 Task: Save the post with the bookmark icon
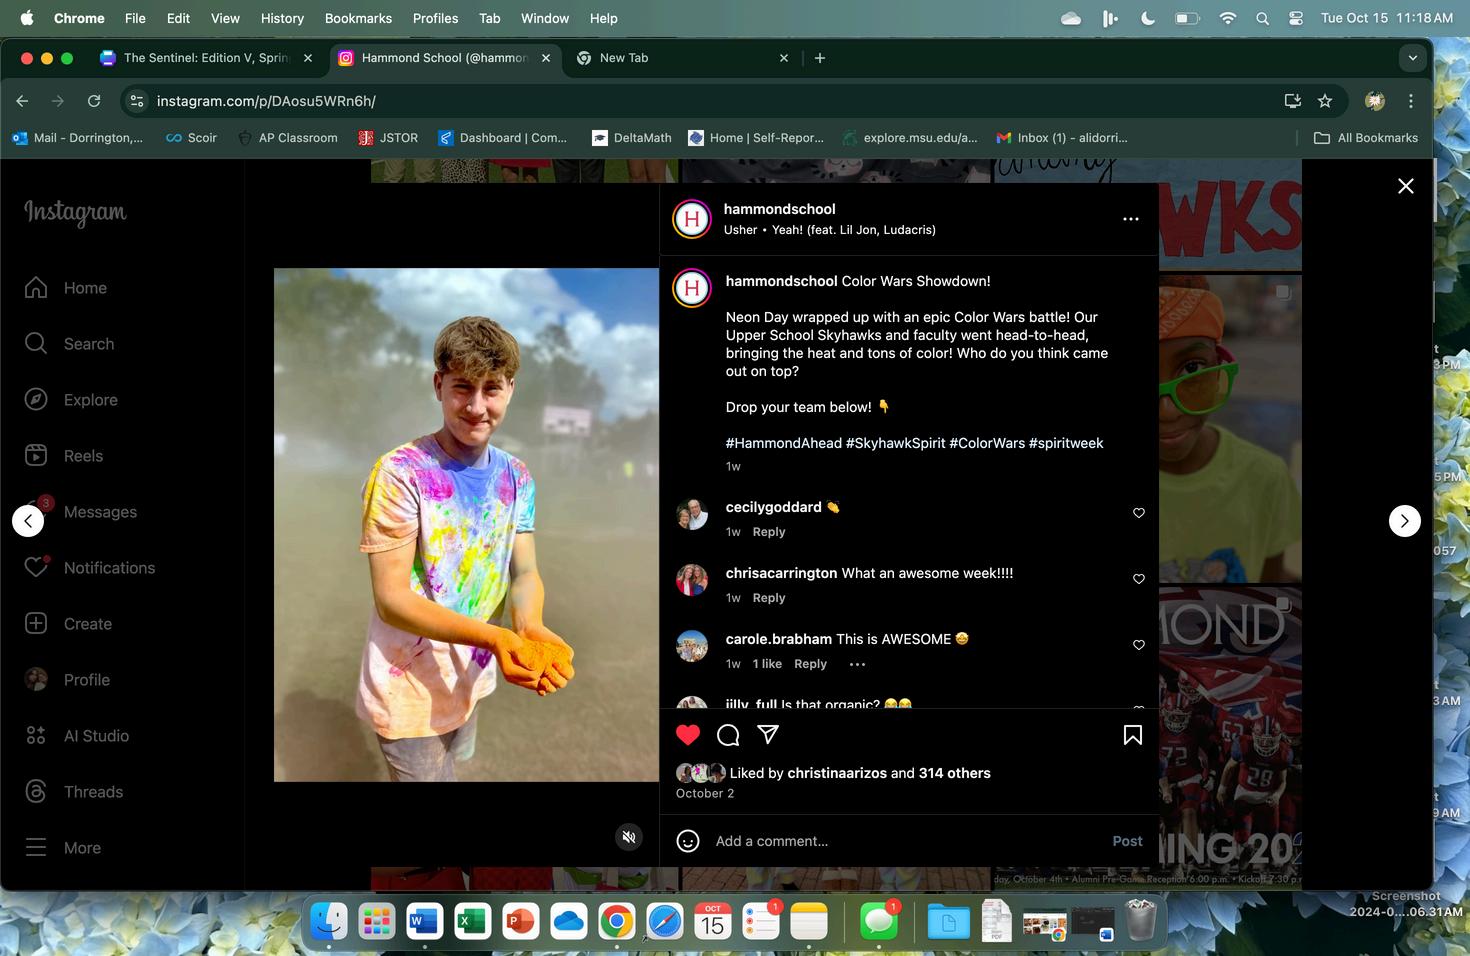[x=1133, y=735]
